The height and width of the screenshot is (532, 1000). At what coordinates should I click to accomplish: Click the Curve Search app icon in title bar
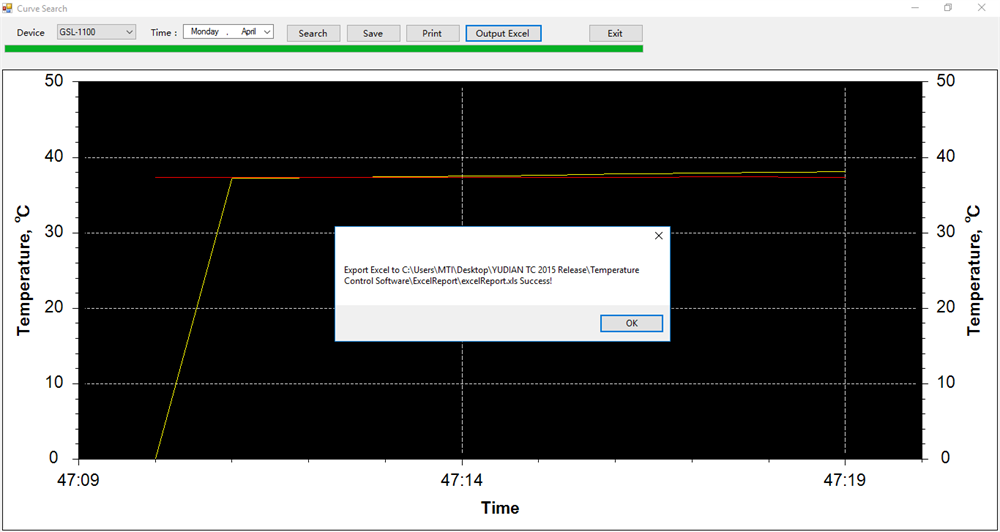pos(8,8)
